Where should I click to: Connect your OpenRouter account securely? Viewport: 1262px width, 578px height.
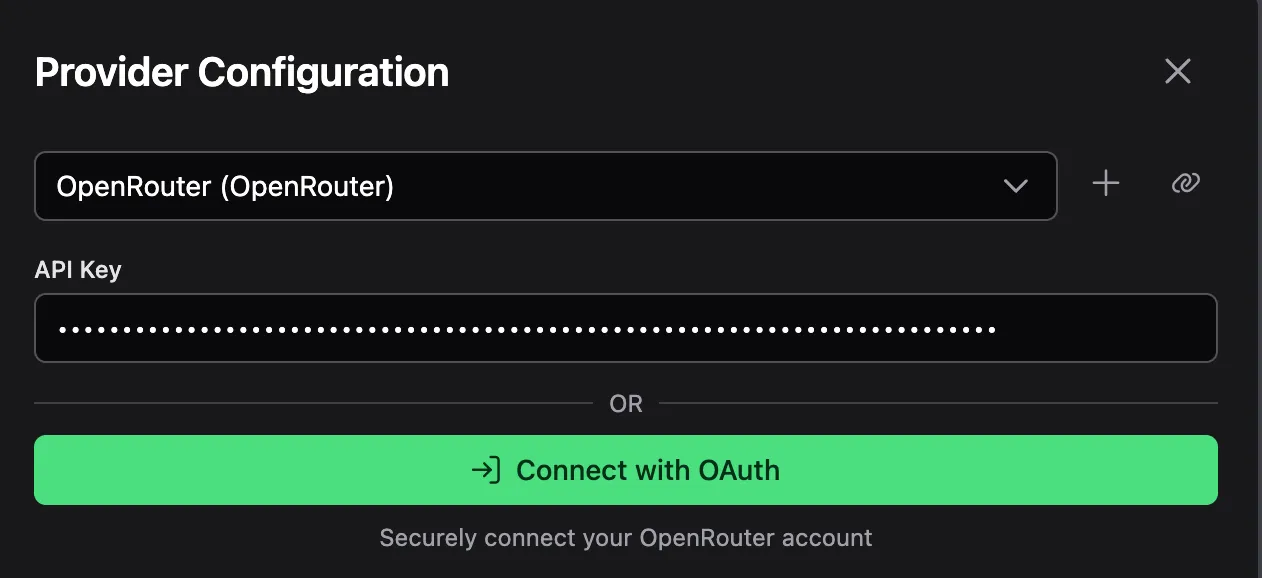[x=626, y=470]
